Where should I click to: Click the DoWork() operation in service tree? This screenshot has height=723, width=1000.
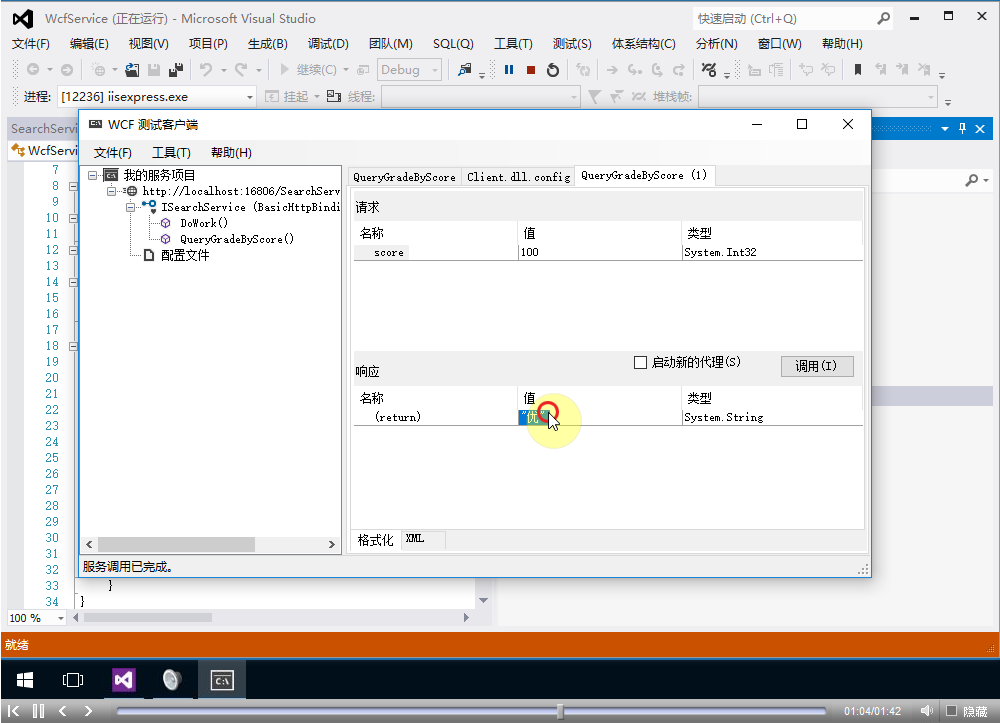[204, 223]
